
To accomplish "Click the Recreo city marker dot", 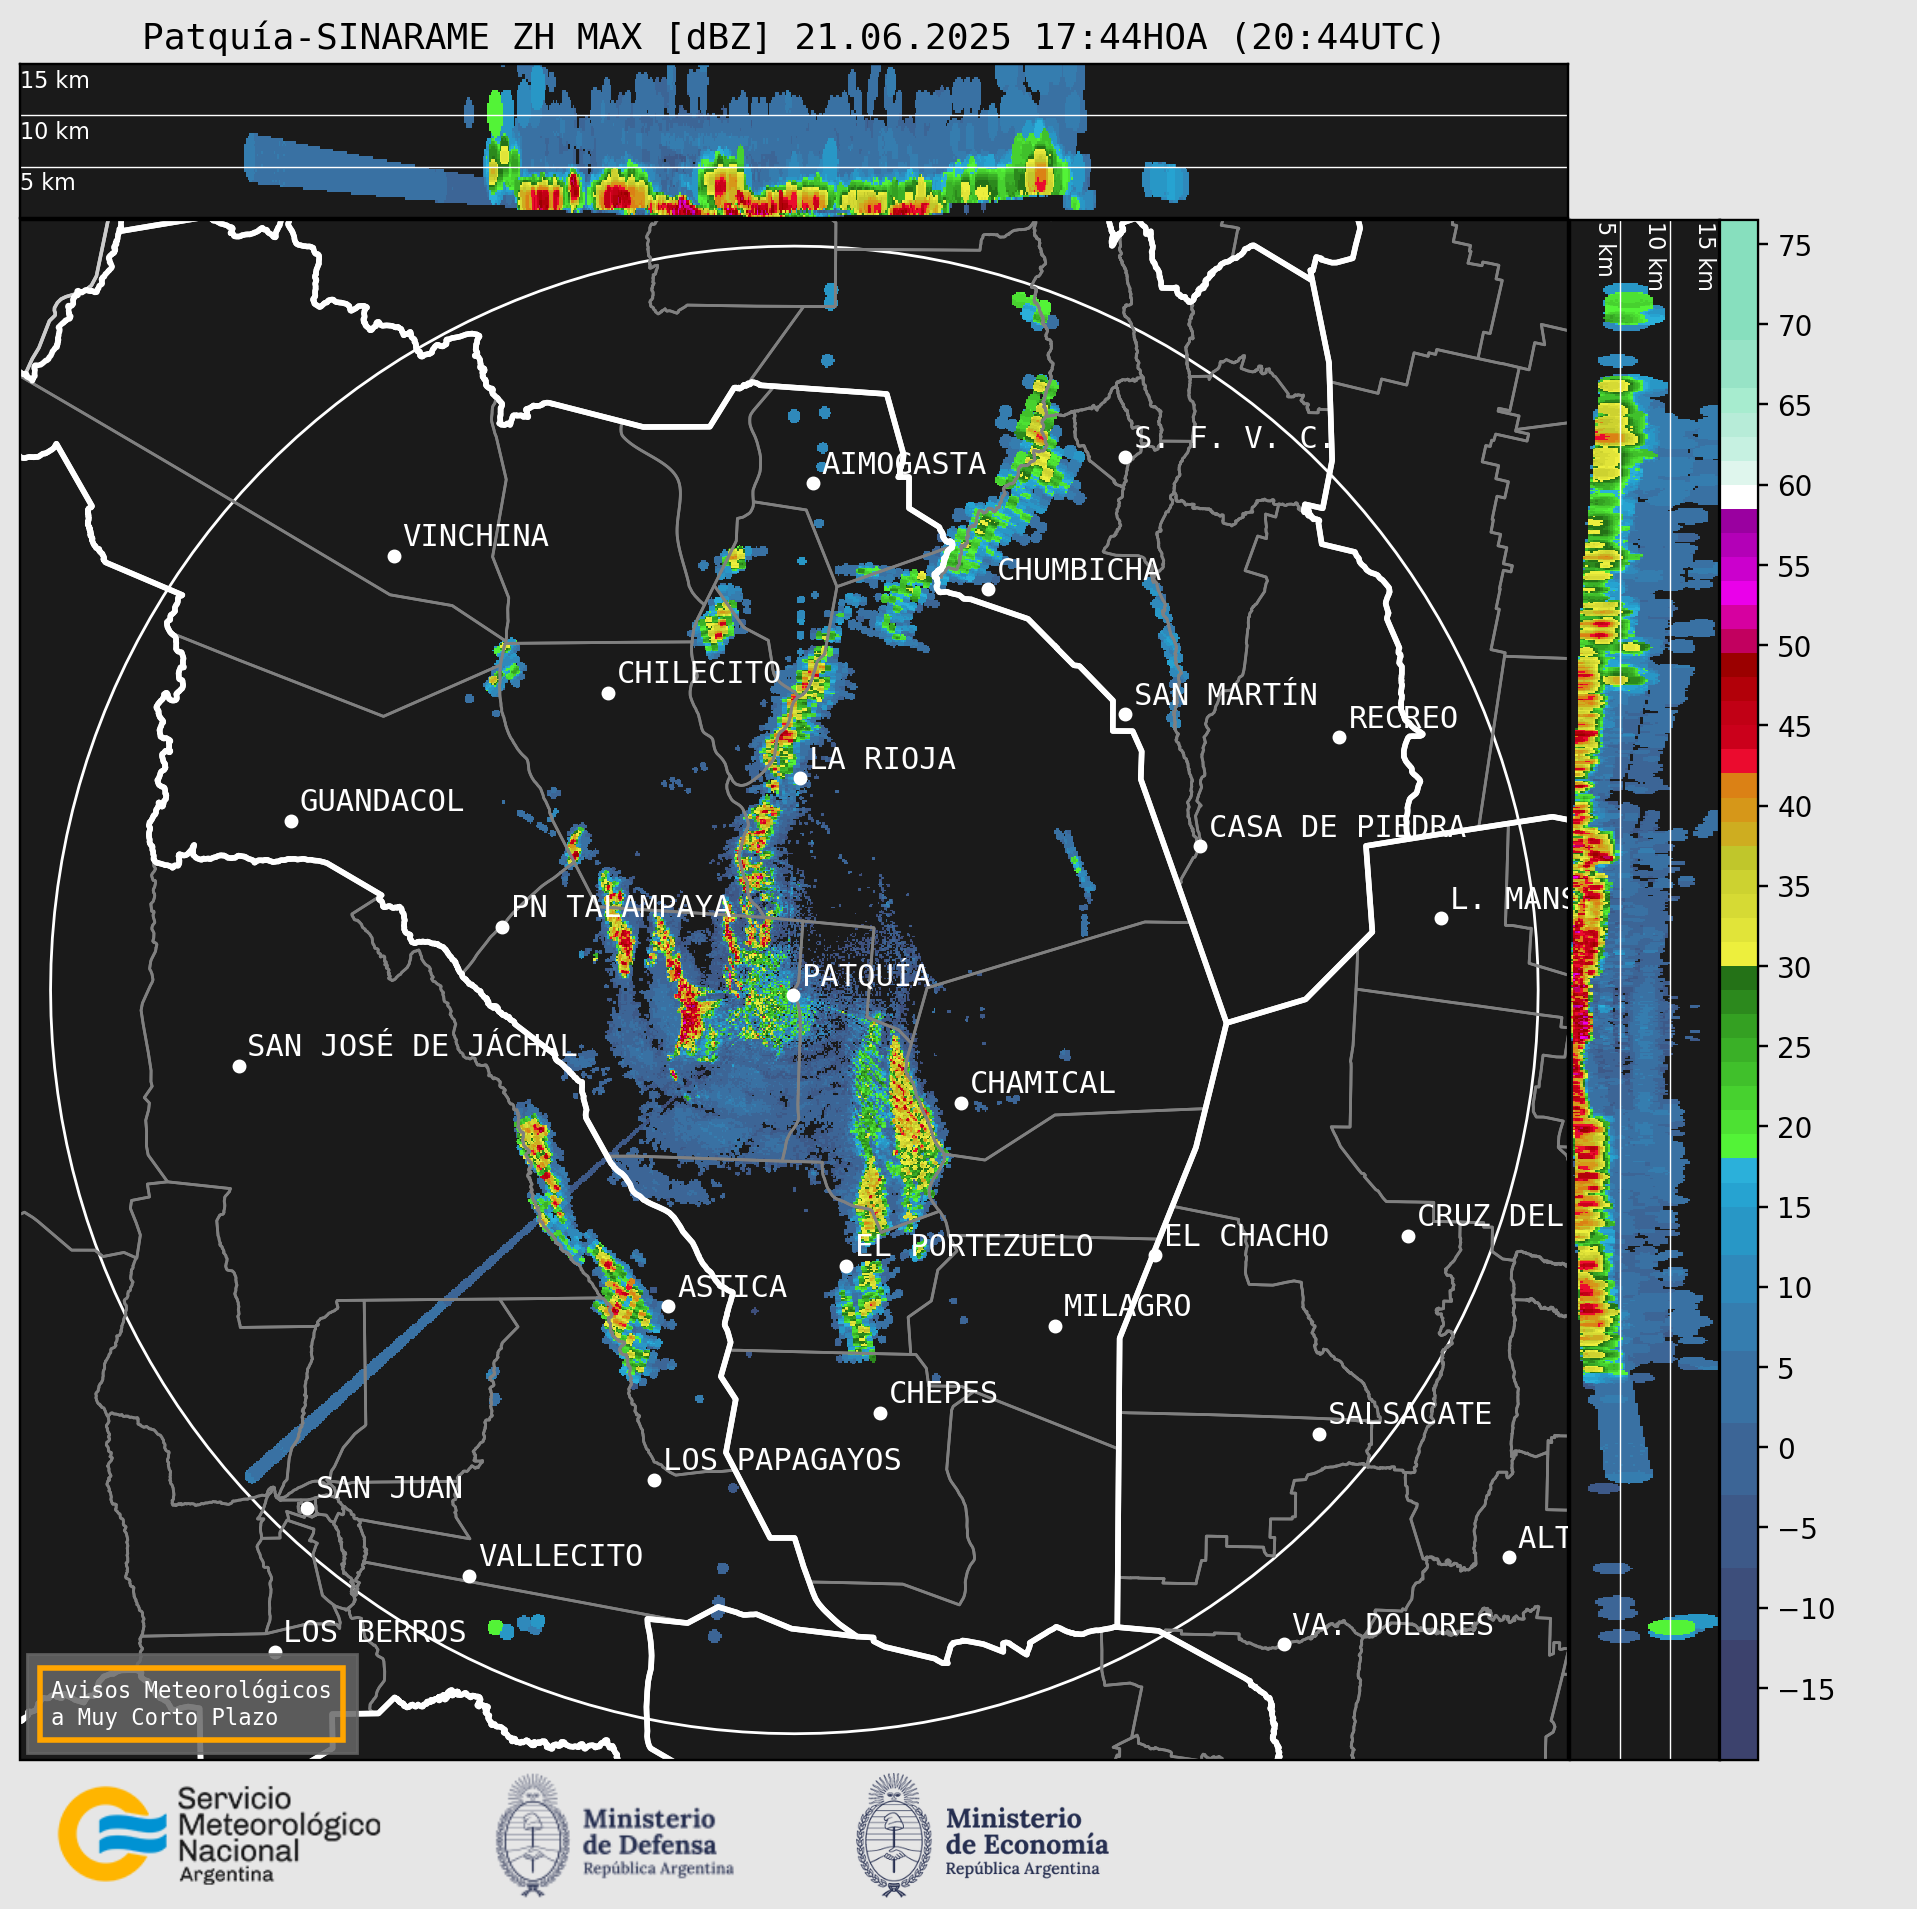I will 1339,737.
